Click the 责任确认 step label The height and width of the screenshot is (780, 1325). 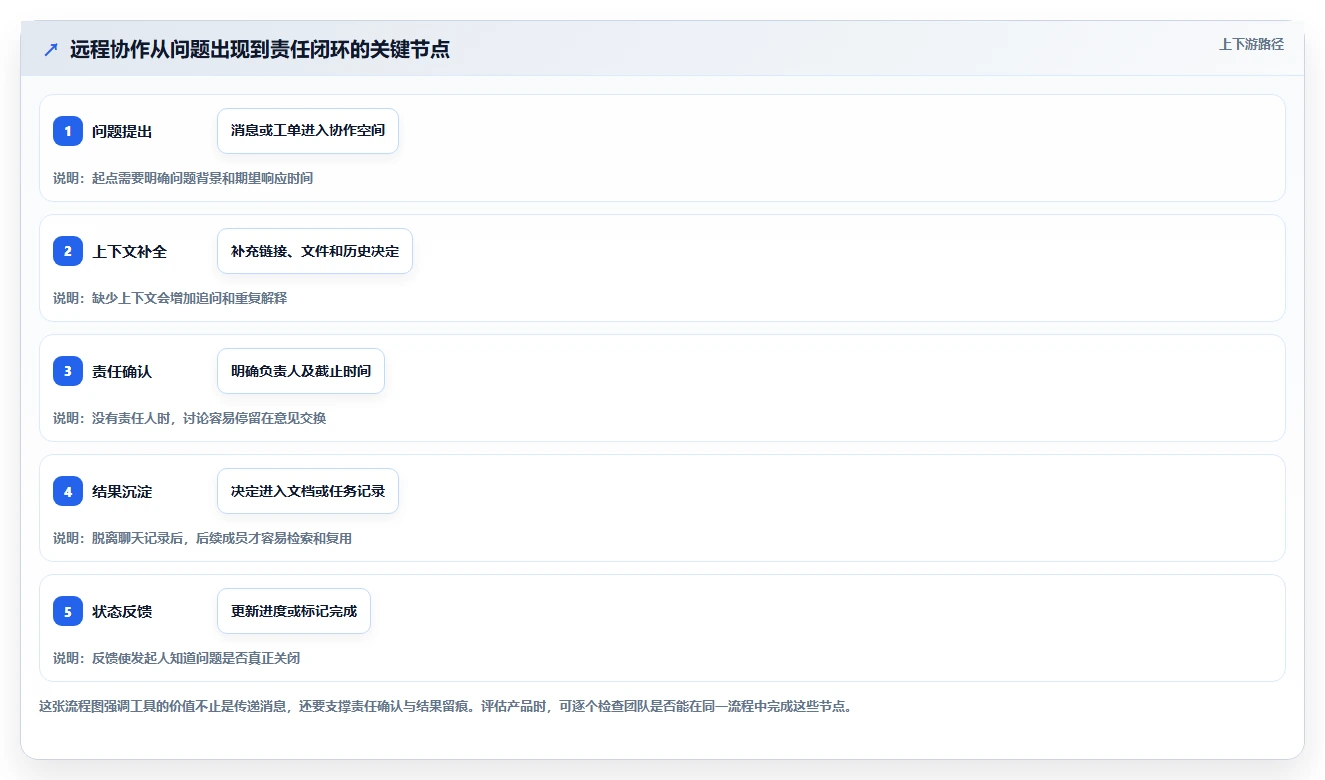122,371
